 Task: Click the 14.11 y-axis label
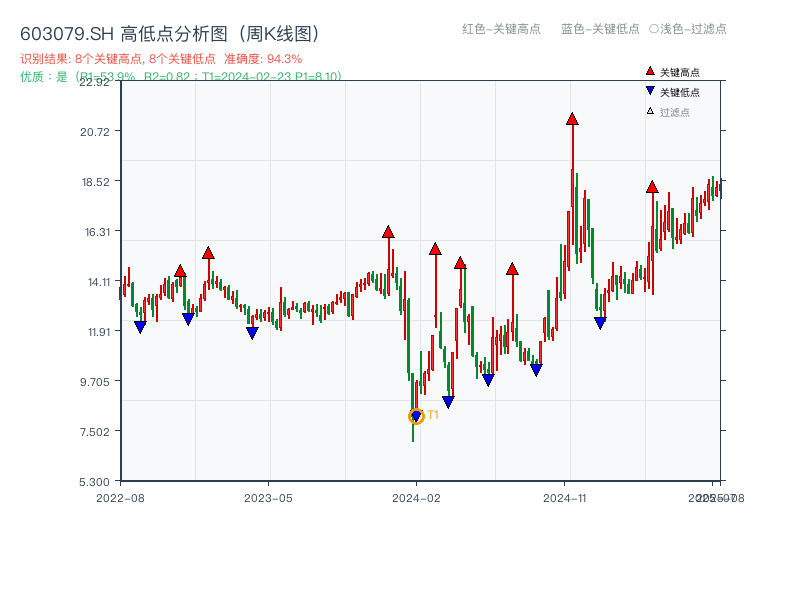pos(98,282)
